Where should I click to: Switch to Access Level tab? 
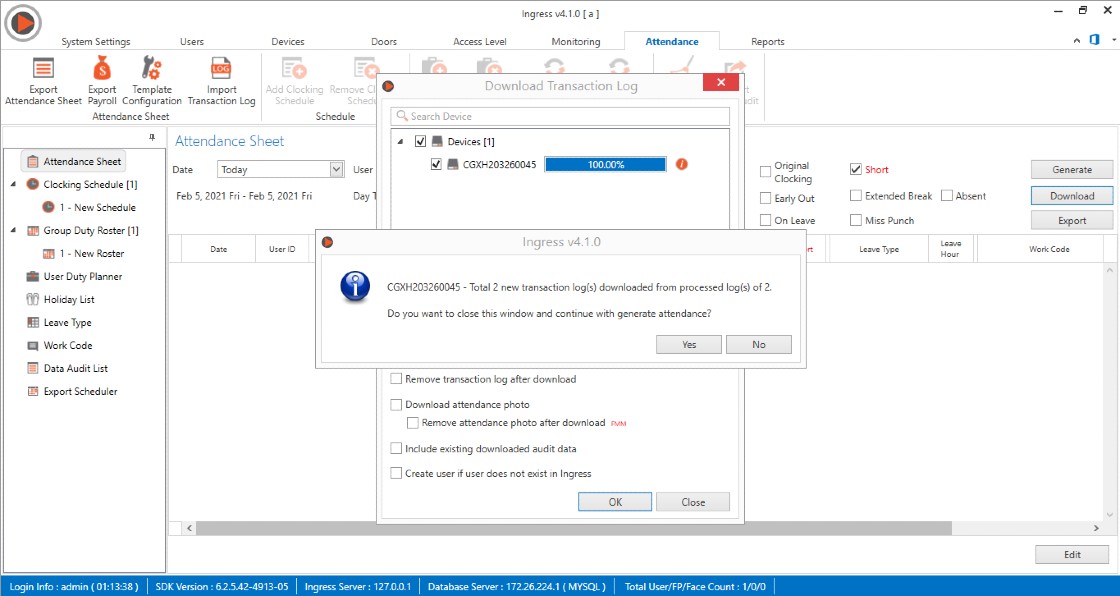point(480,41)
